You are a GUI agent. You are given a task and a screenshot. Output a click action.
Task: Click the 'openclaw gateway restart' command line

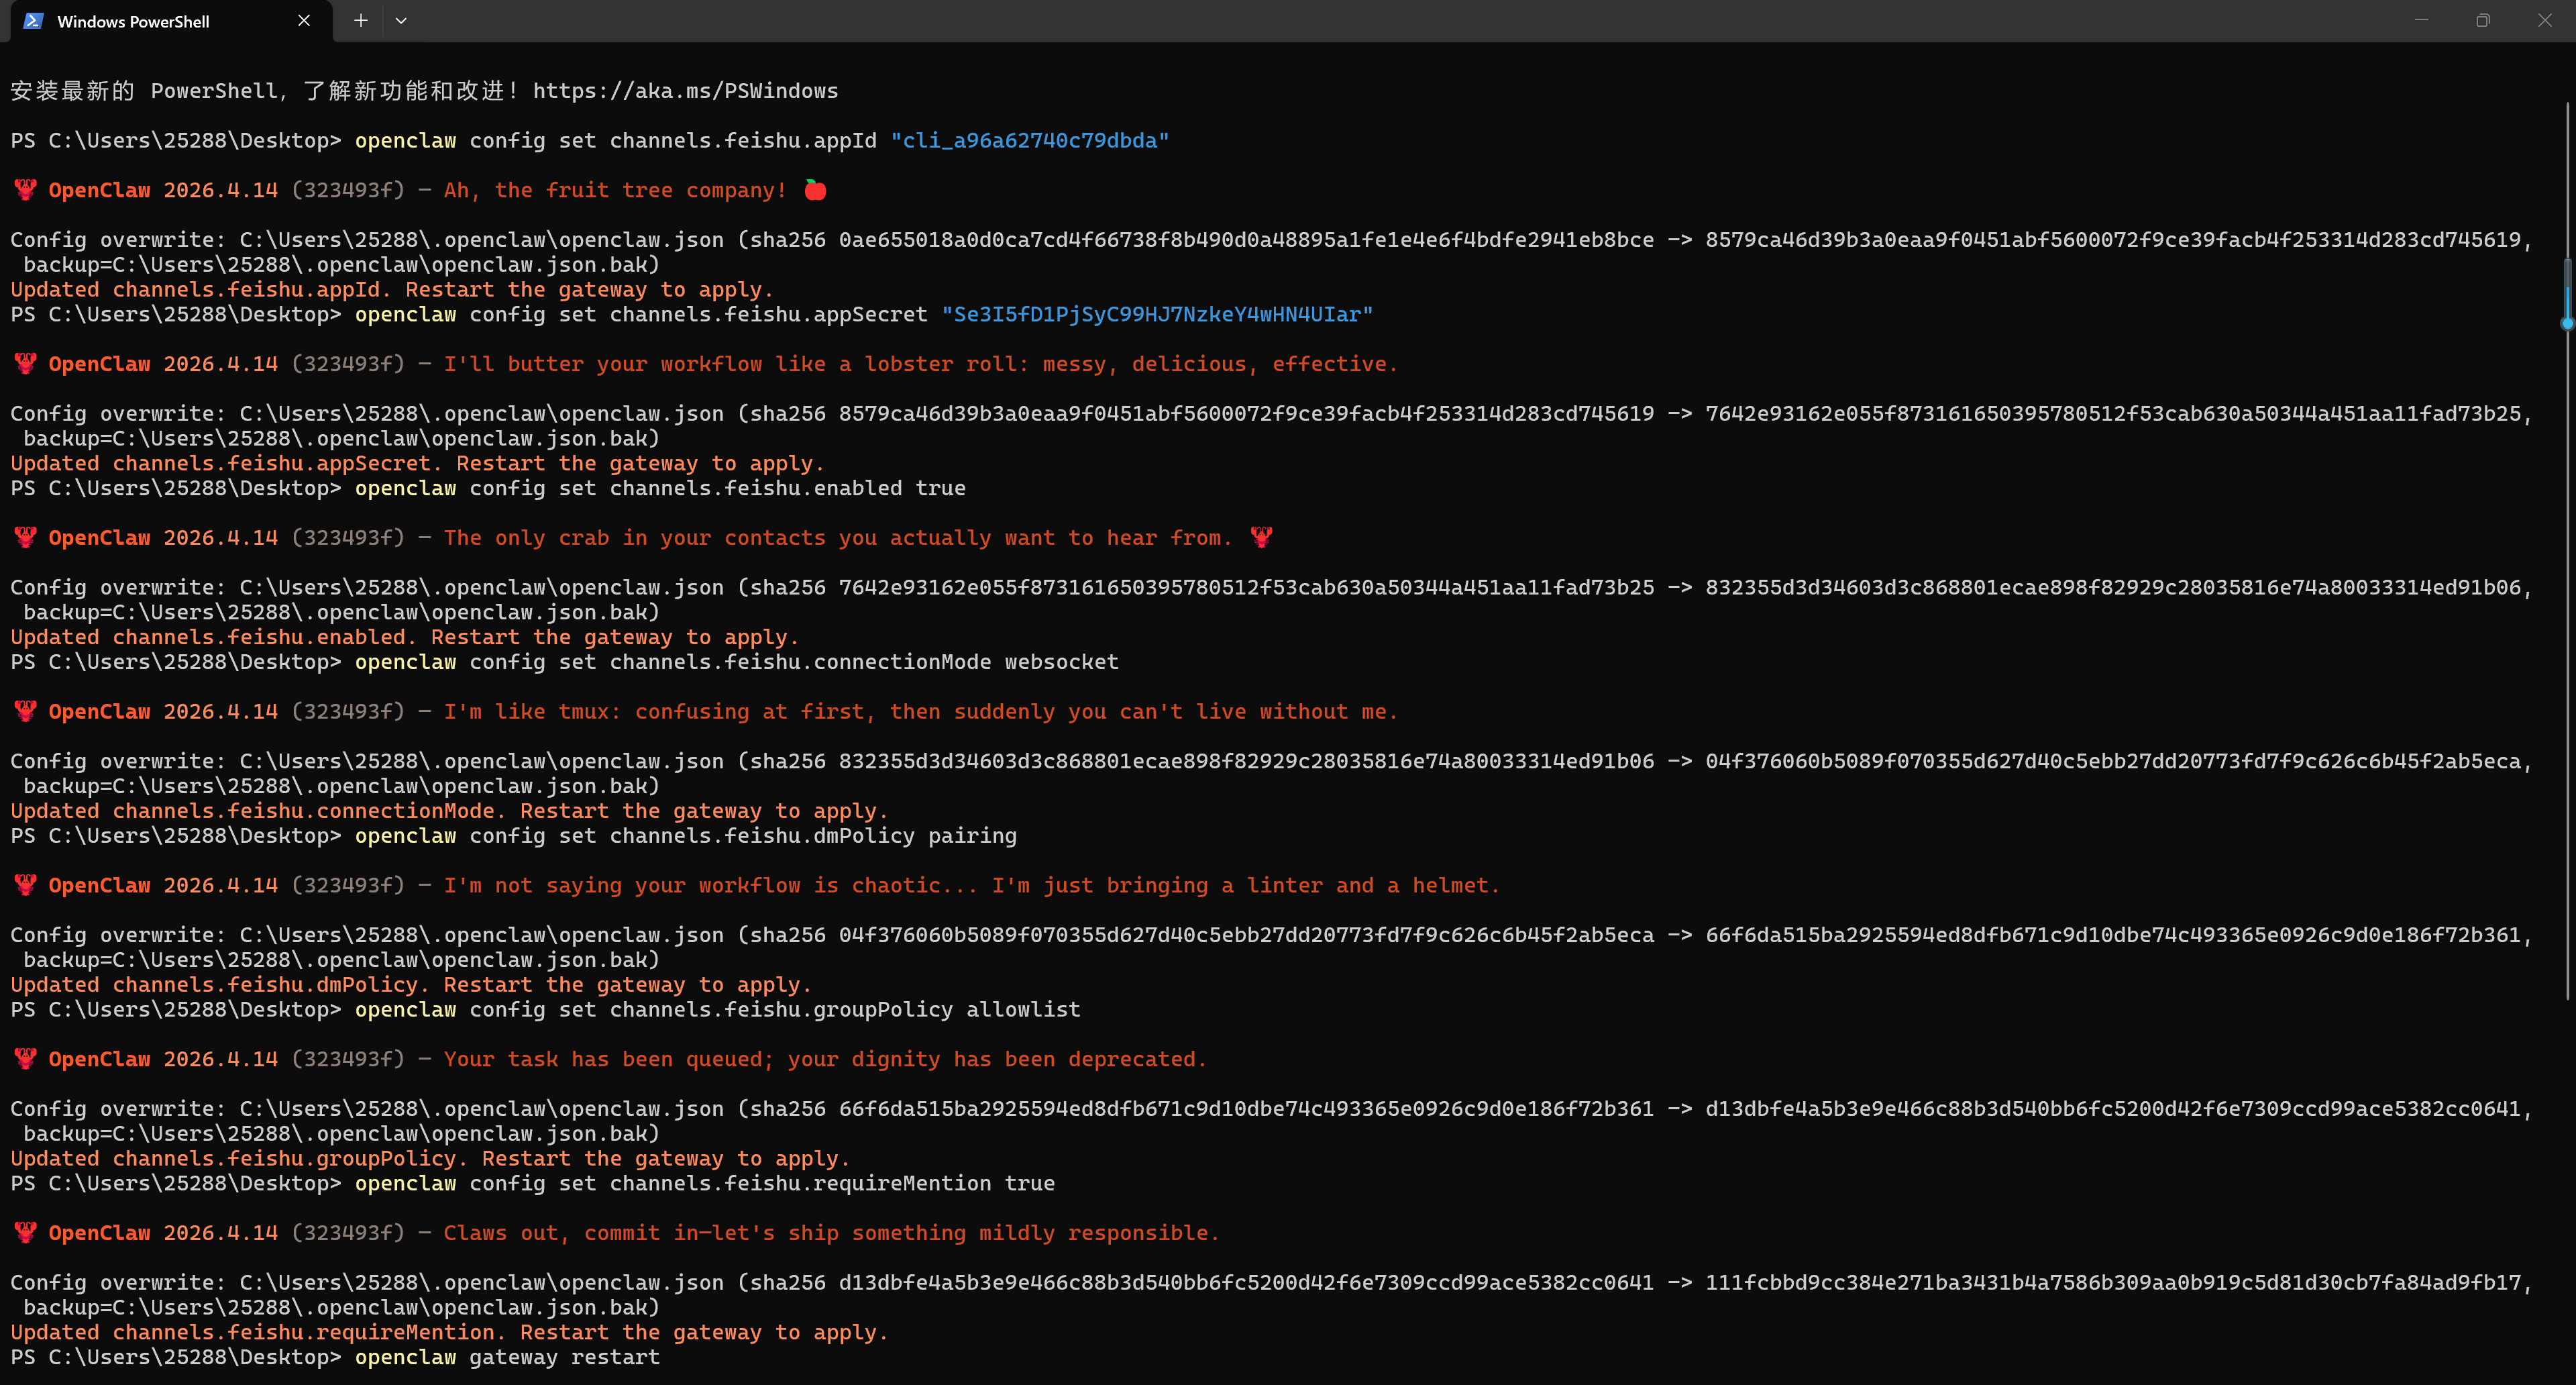click(507, 1357)
